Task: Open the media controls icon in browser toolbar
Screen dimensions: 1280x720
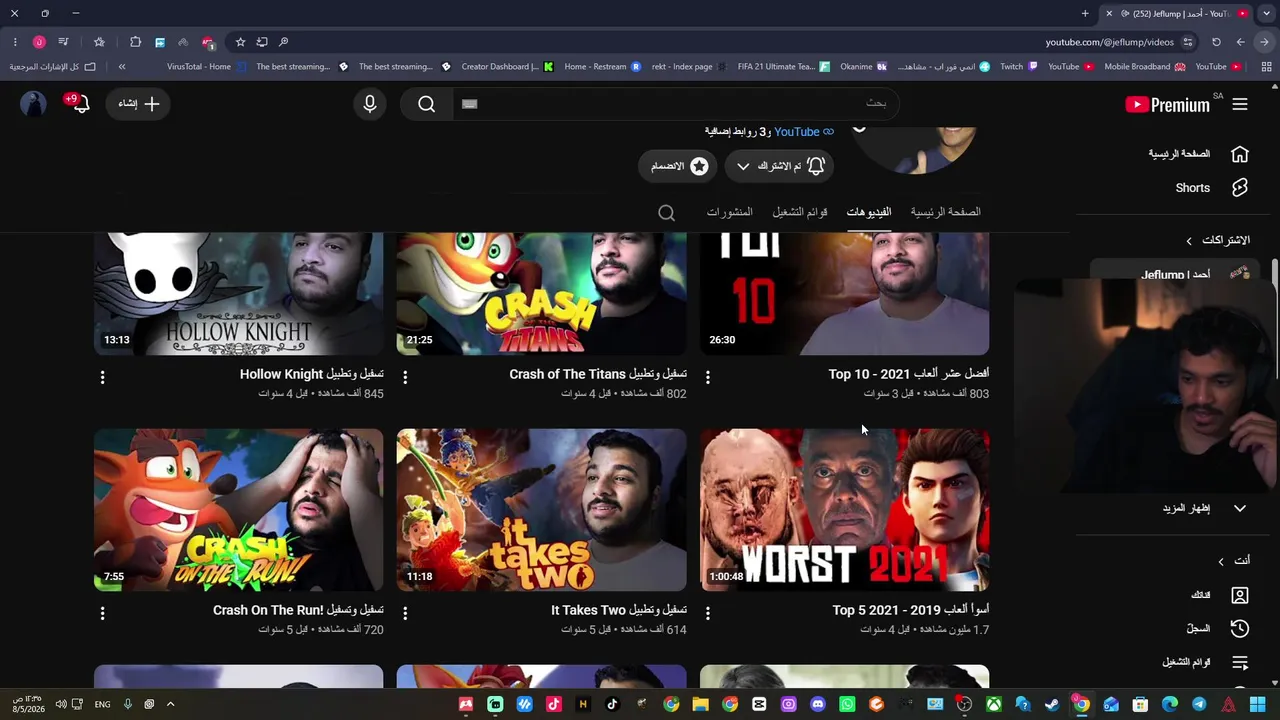Action: tap(63, 42)
